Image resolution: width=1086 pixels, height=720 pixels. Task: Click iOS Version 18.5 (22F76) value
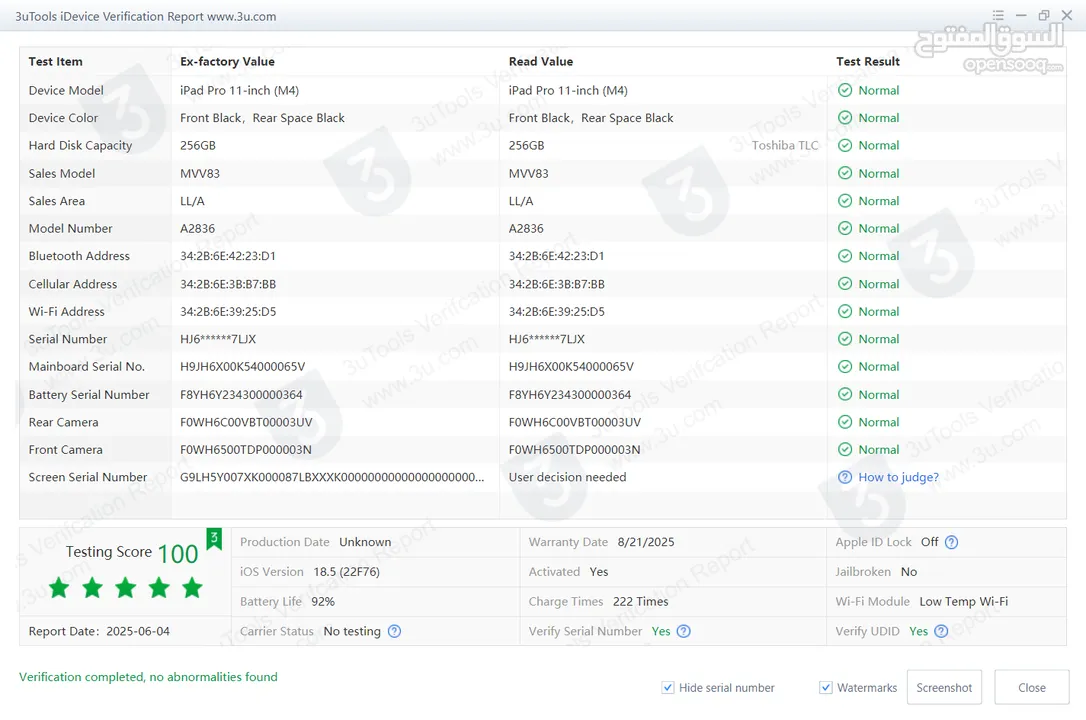[346, 572]
